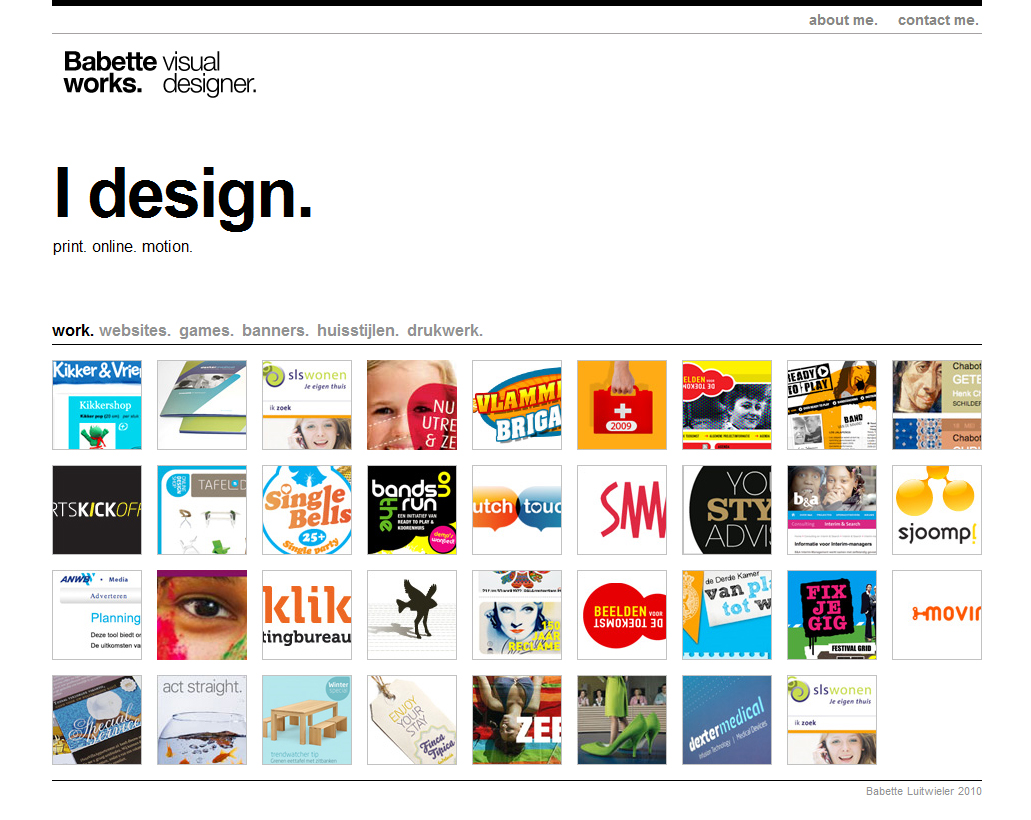1031x820 pixels.
Task: Click the red first-aid bag 2009 thumbnail
Action: click(622, 405)
